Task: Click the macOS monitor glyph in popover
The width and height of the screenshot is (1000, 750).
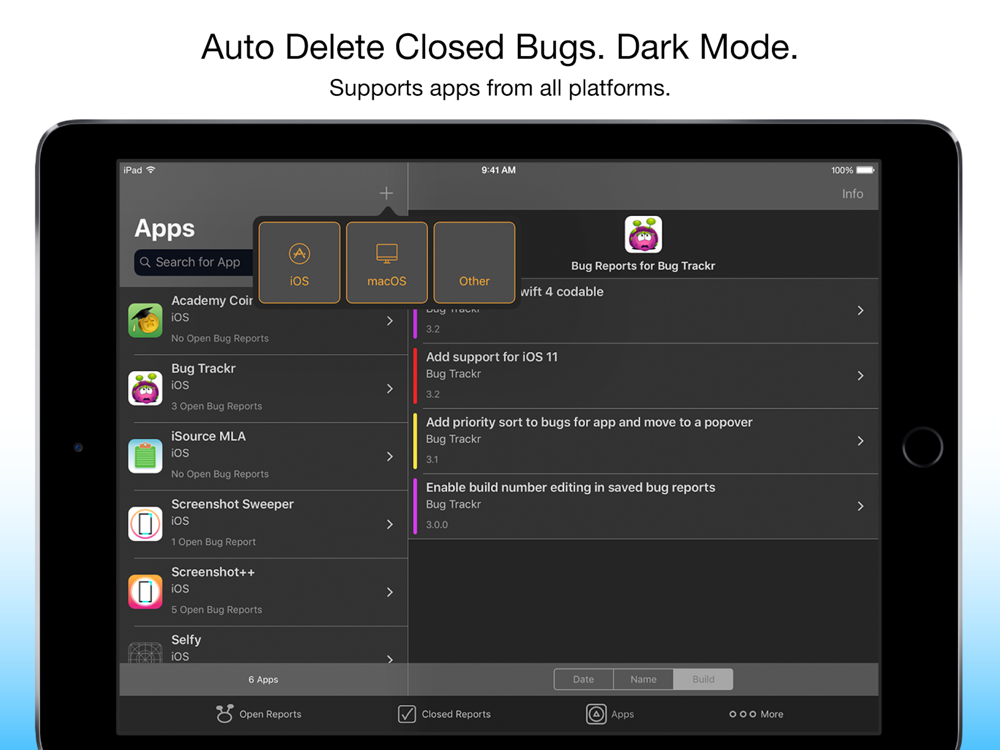Action: [386, 254]
